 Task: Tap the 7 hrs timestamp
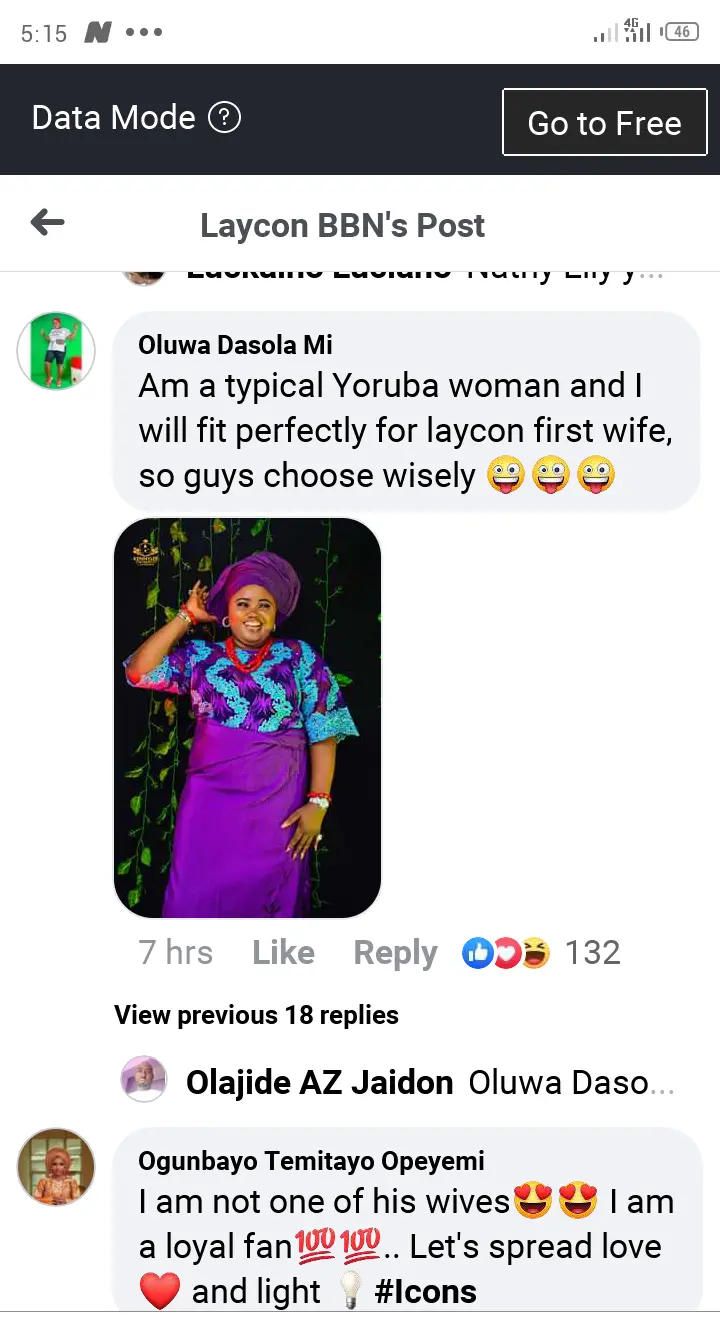(x=176, y=953)
